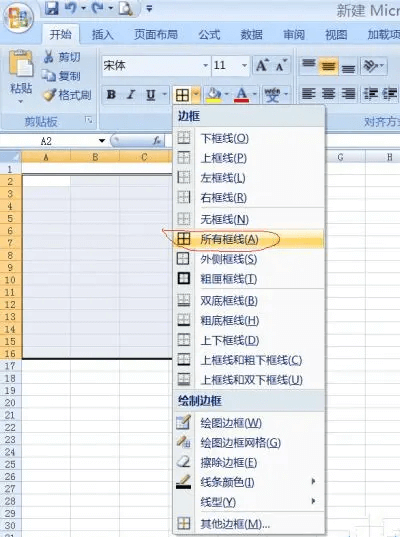Choose the erase border eraser icon
400x537 pixels.
pyautogui.click(x=184, y=462)
